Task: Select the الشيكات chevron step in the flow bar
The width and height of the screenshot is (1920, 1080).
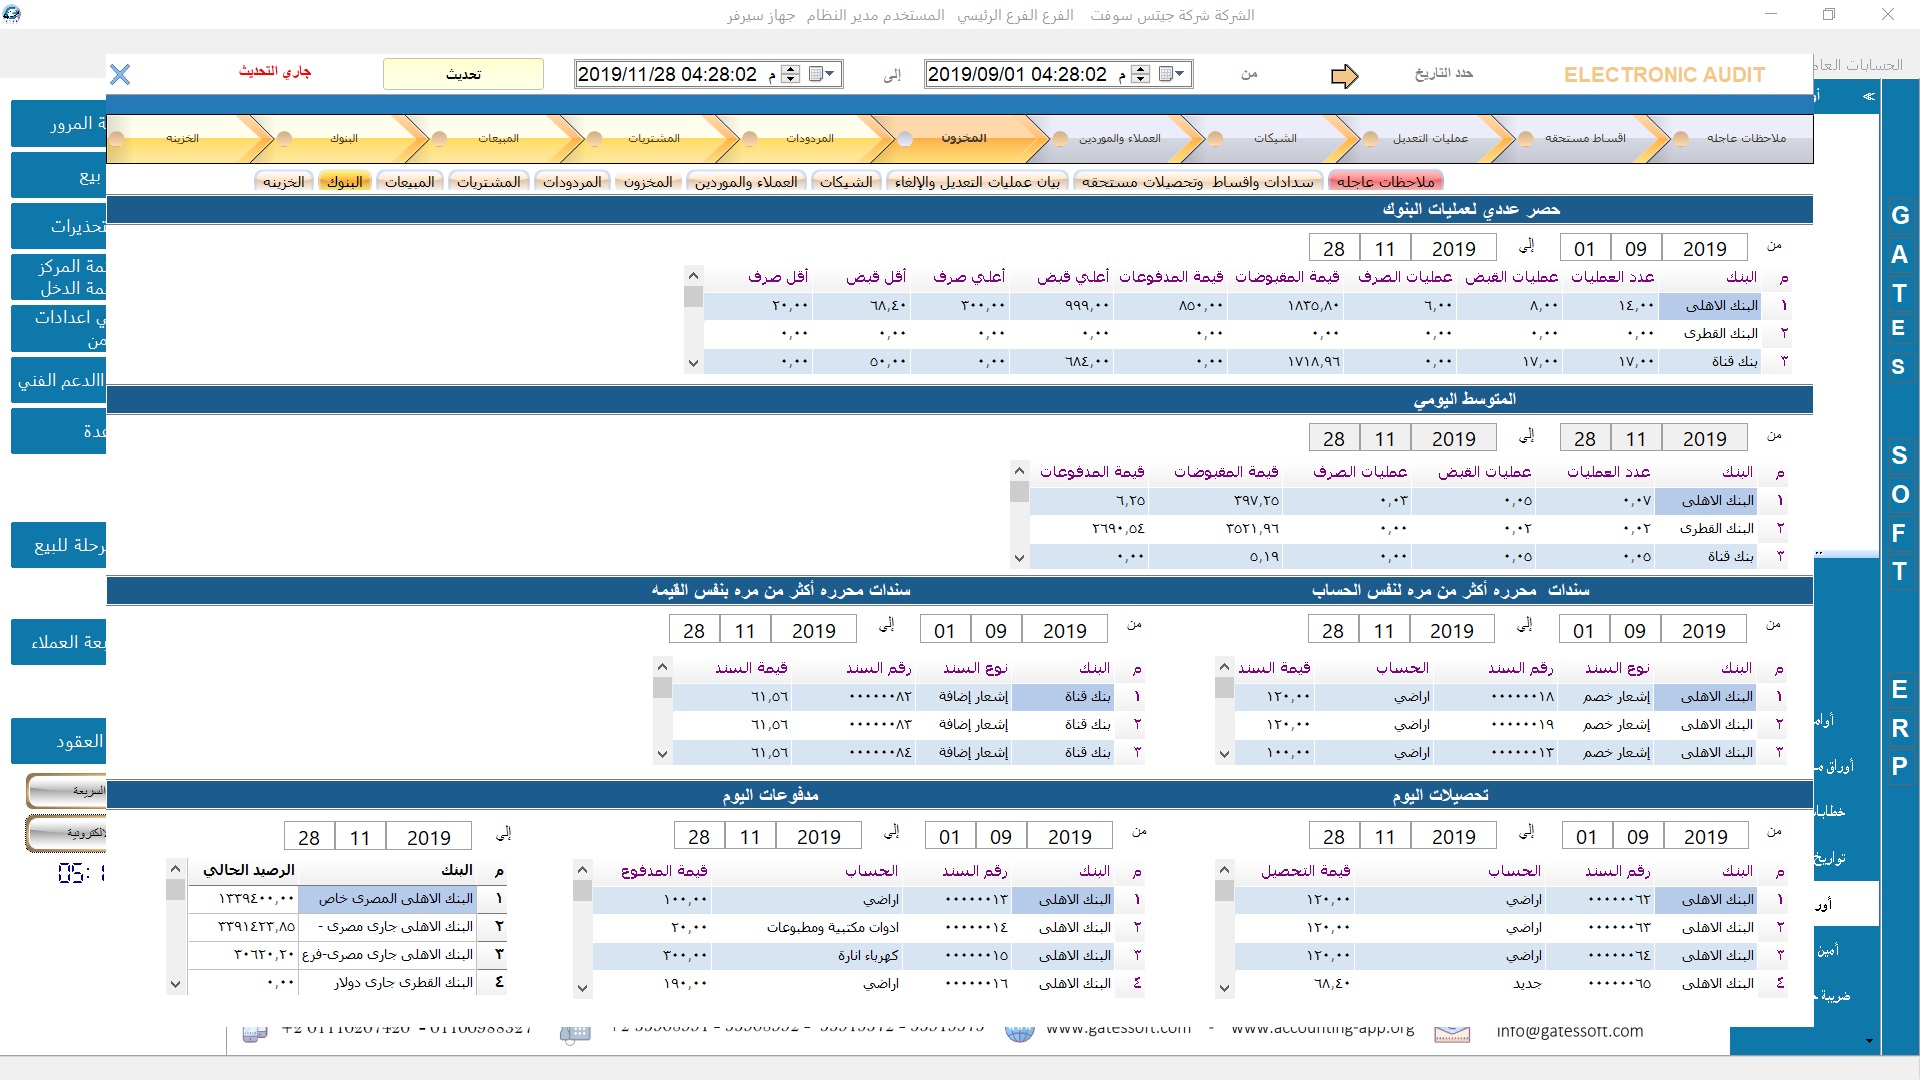Action: 1275,139
